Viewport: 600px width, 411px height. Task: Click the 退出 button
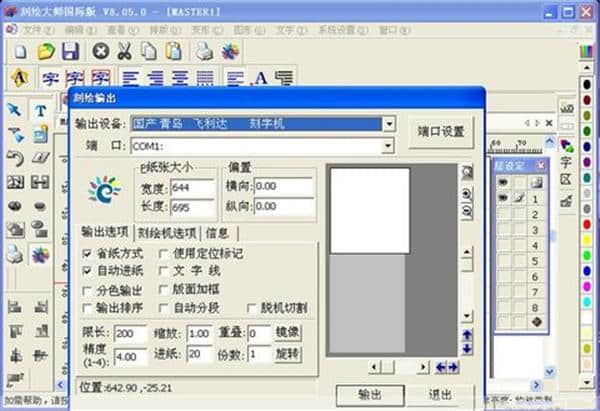tap(440, 395)
